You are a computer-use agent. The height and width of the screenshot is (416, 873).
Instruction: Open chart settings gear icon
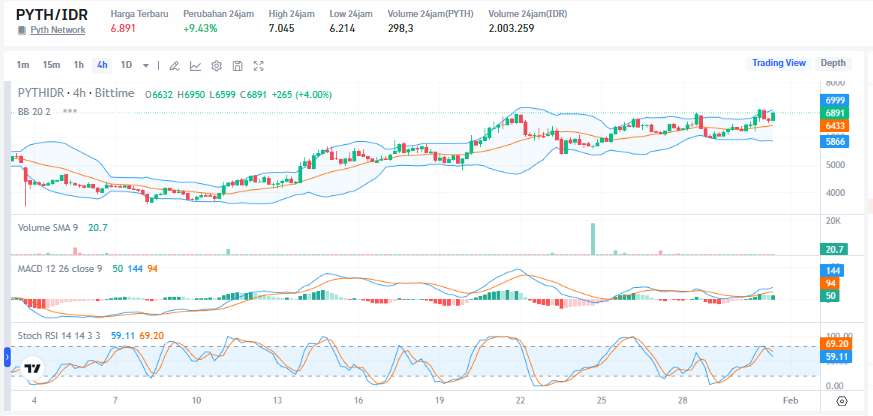pyautogui.click(x=216, y=66)
